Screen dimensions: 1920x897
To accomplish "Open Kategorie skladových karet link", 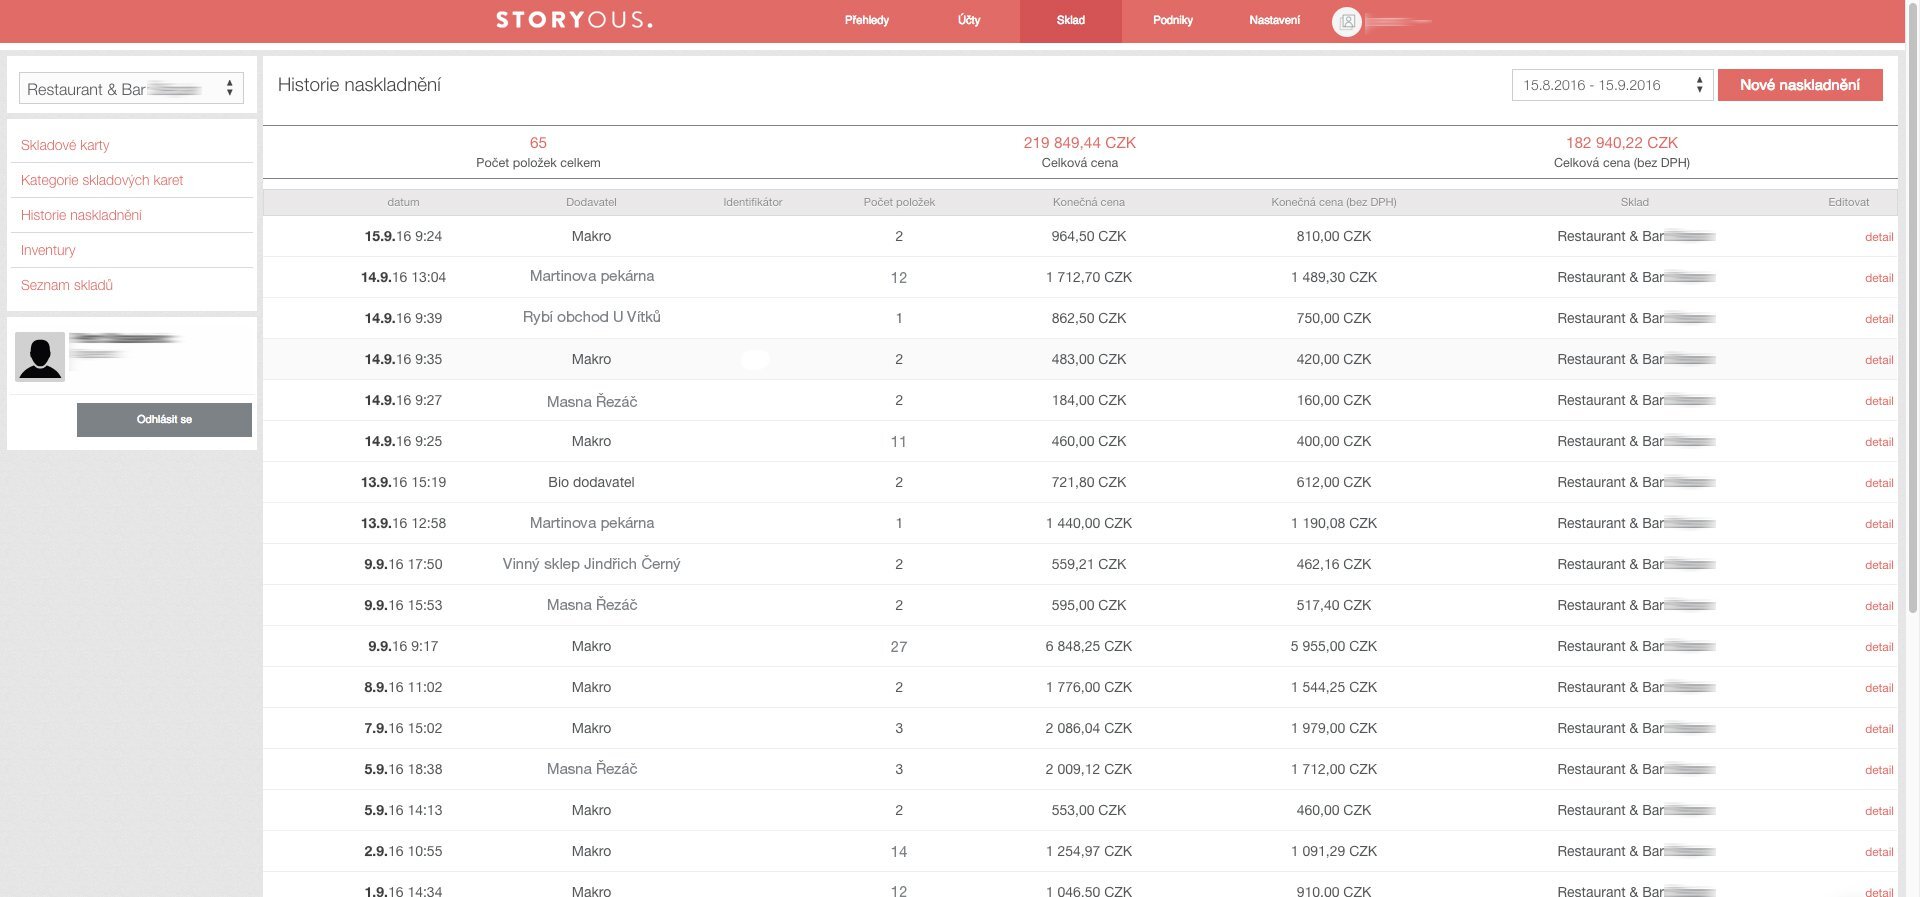I will coord(102,180).
